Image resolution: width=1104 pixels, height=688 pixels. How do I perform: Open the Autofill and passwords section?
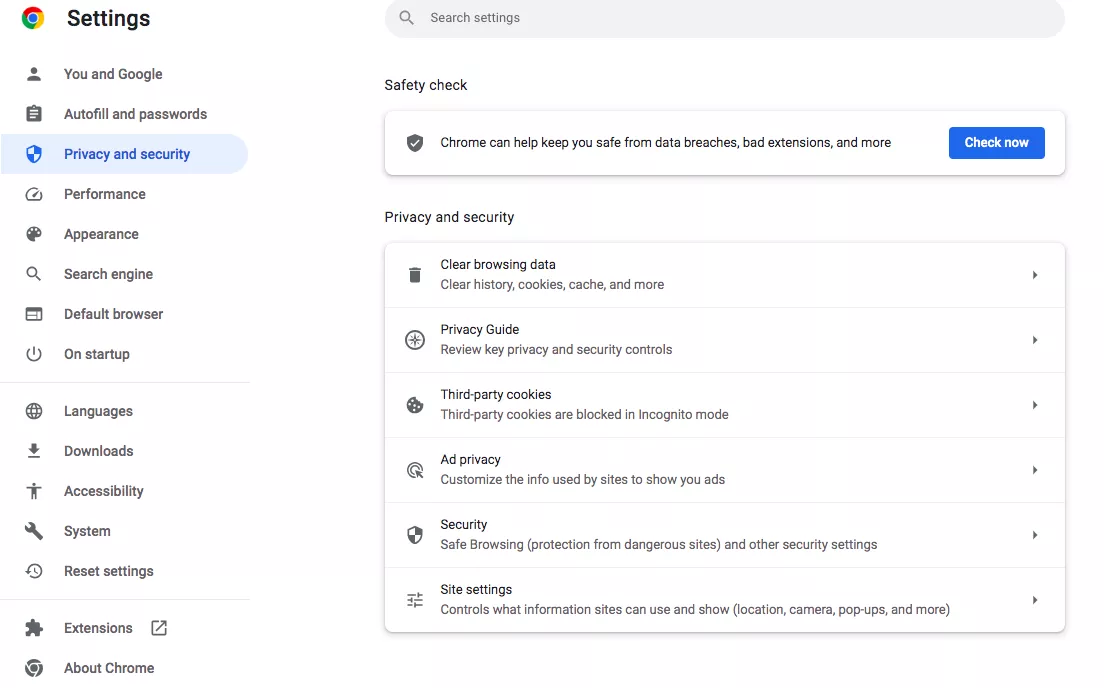135,114
